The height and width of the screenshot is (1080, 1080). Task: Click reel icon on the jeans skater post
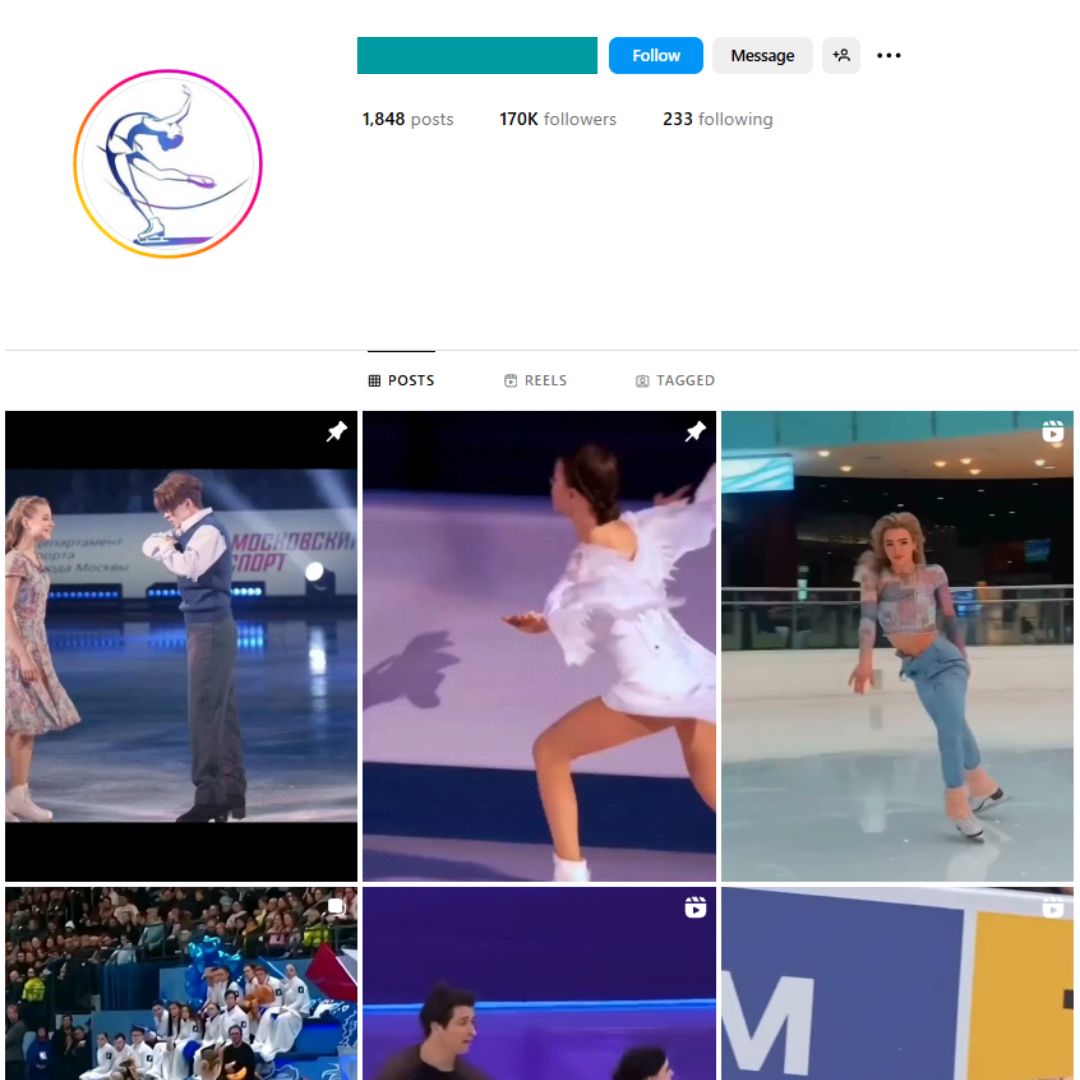1052,432
